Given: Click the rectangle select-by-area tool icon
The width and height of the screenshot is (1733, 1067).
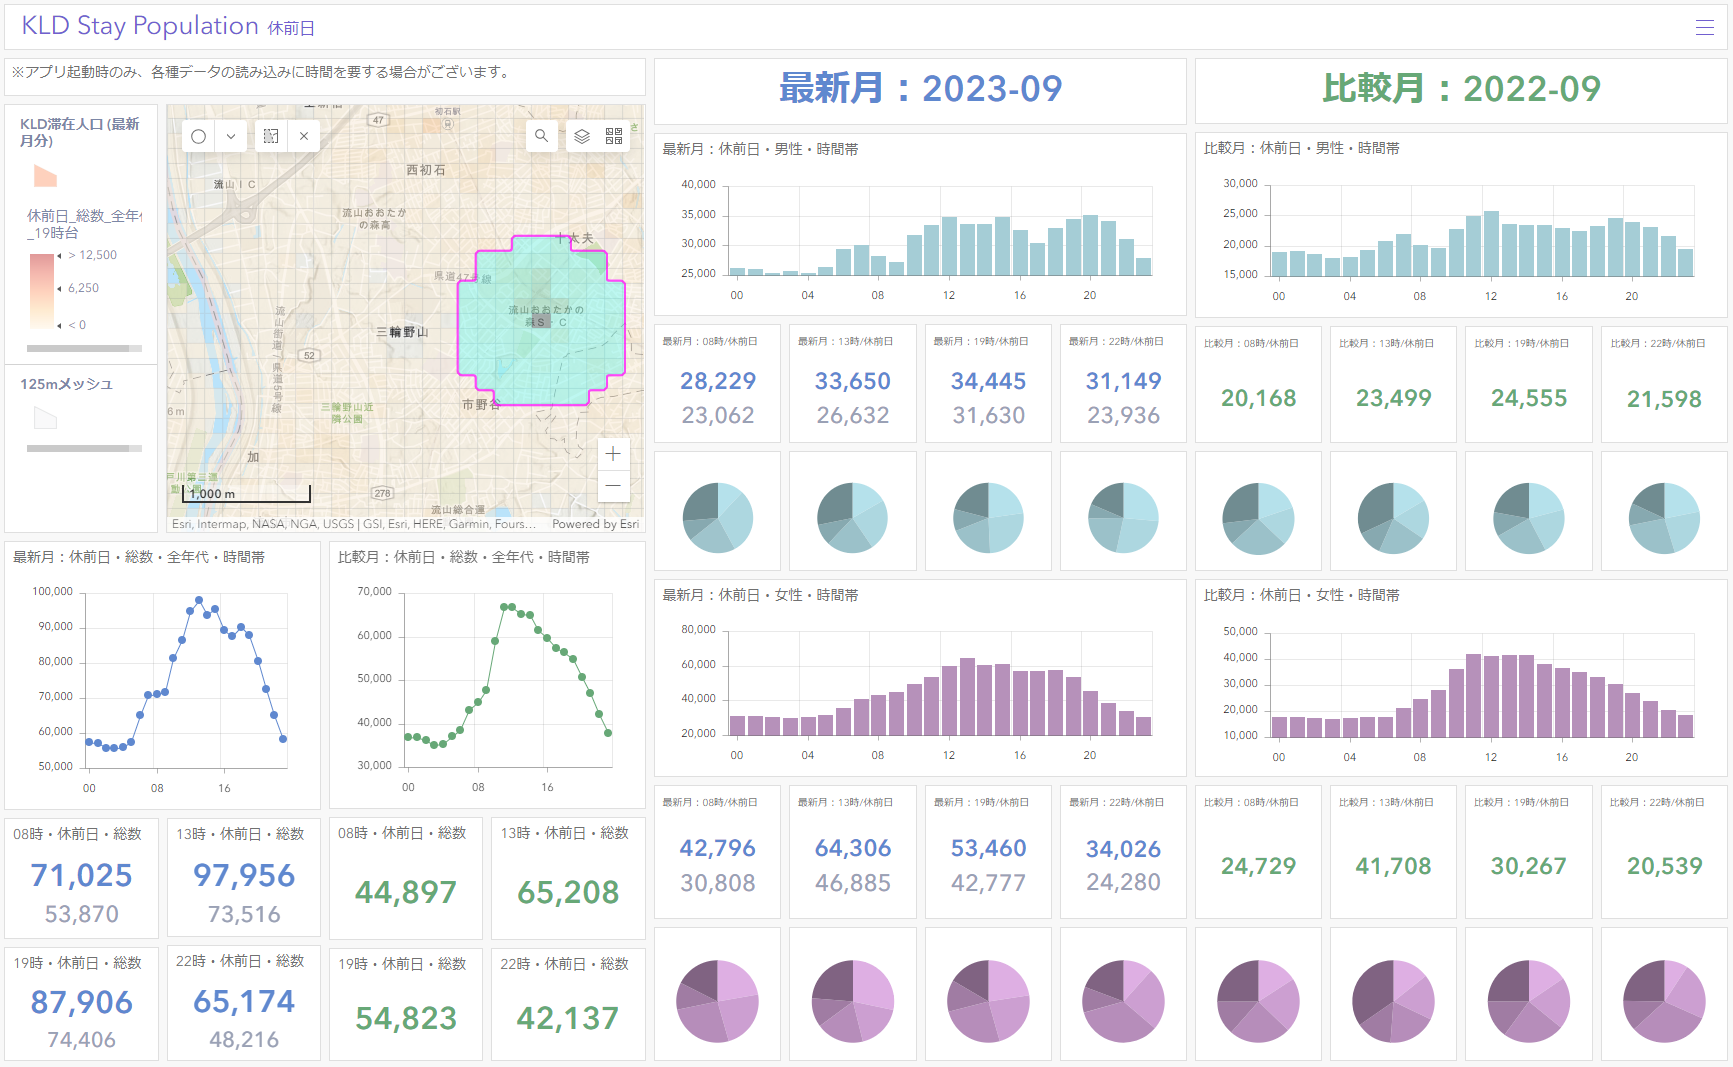Looking at the screenshot, I should pyautogui.click(x=271, y=136).
